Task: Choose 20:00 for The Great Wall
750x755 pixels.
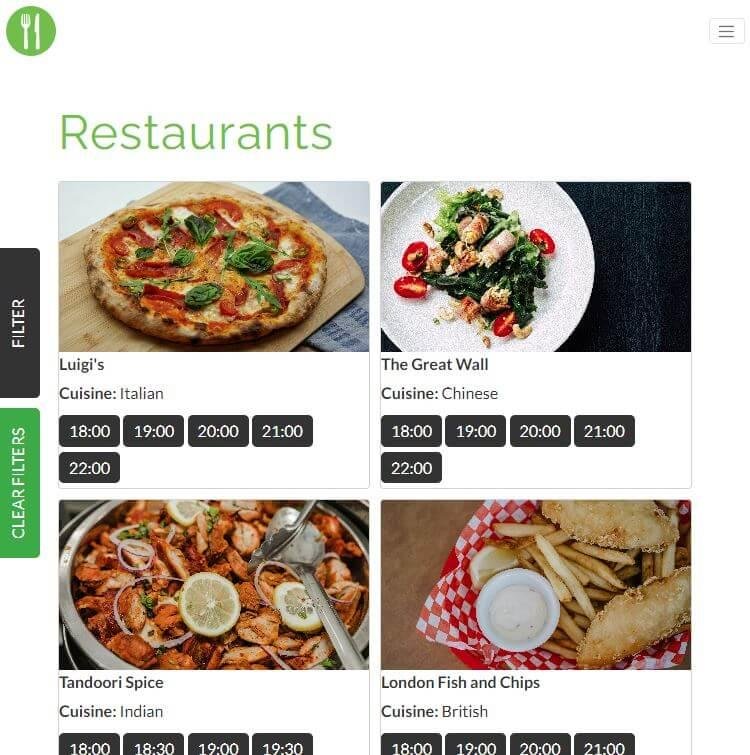Action: coord(540,431)
